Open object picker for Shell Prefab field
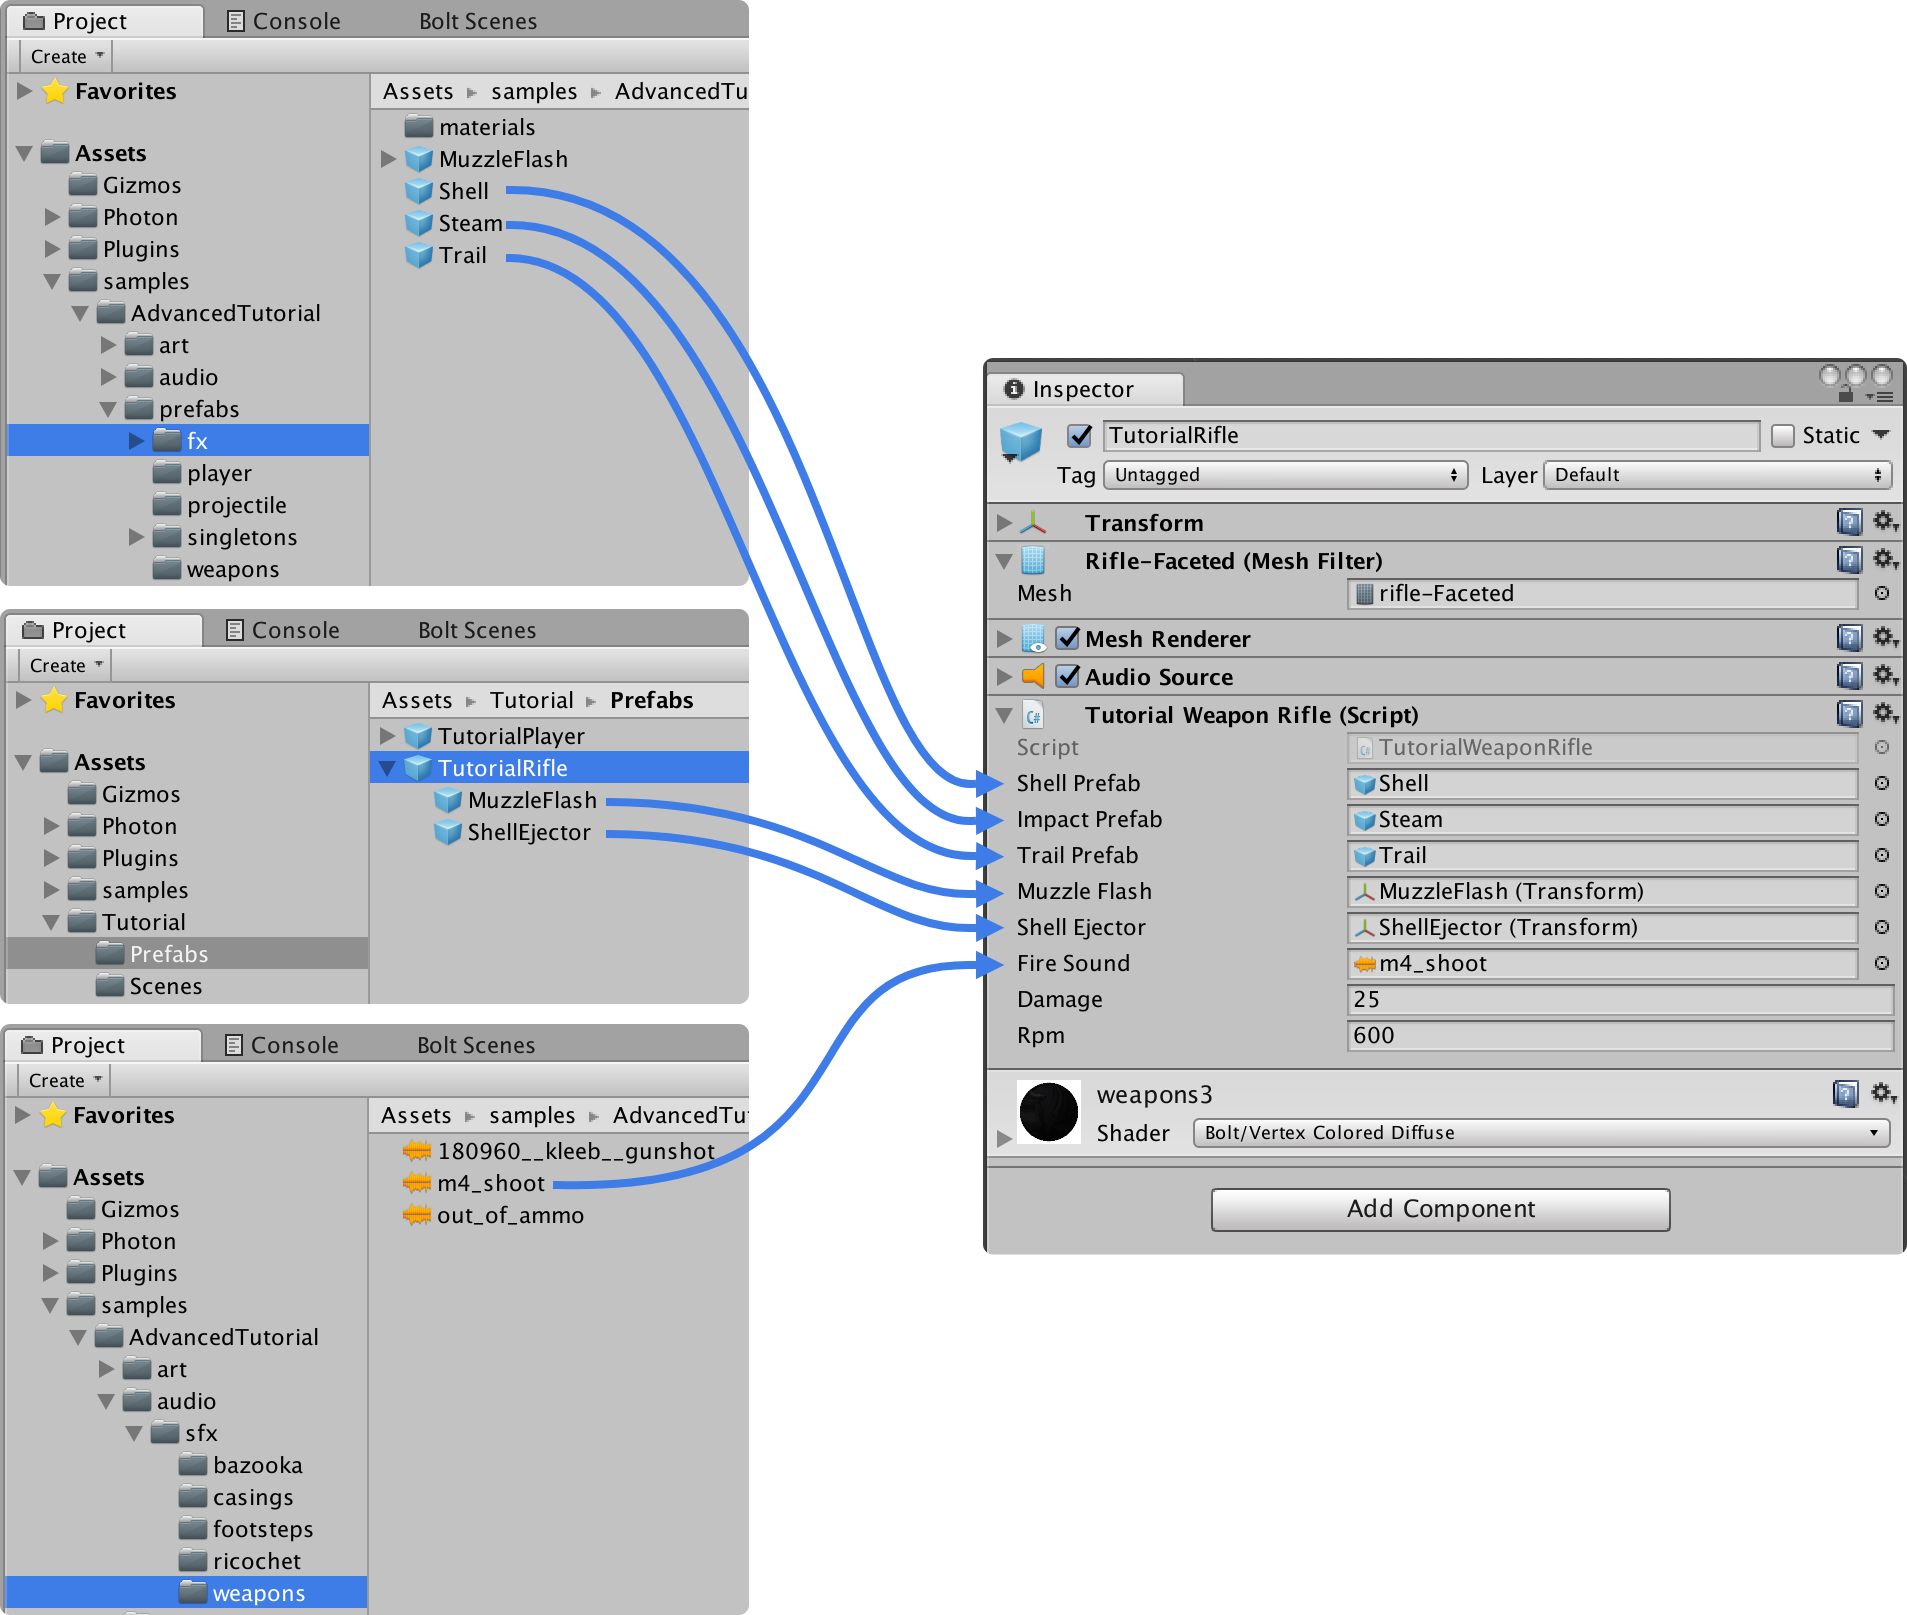The width and height of the screenshot is (1907, 1615). 1882,784
